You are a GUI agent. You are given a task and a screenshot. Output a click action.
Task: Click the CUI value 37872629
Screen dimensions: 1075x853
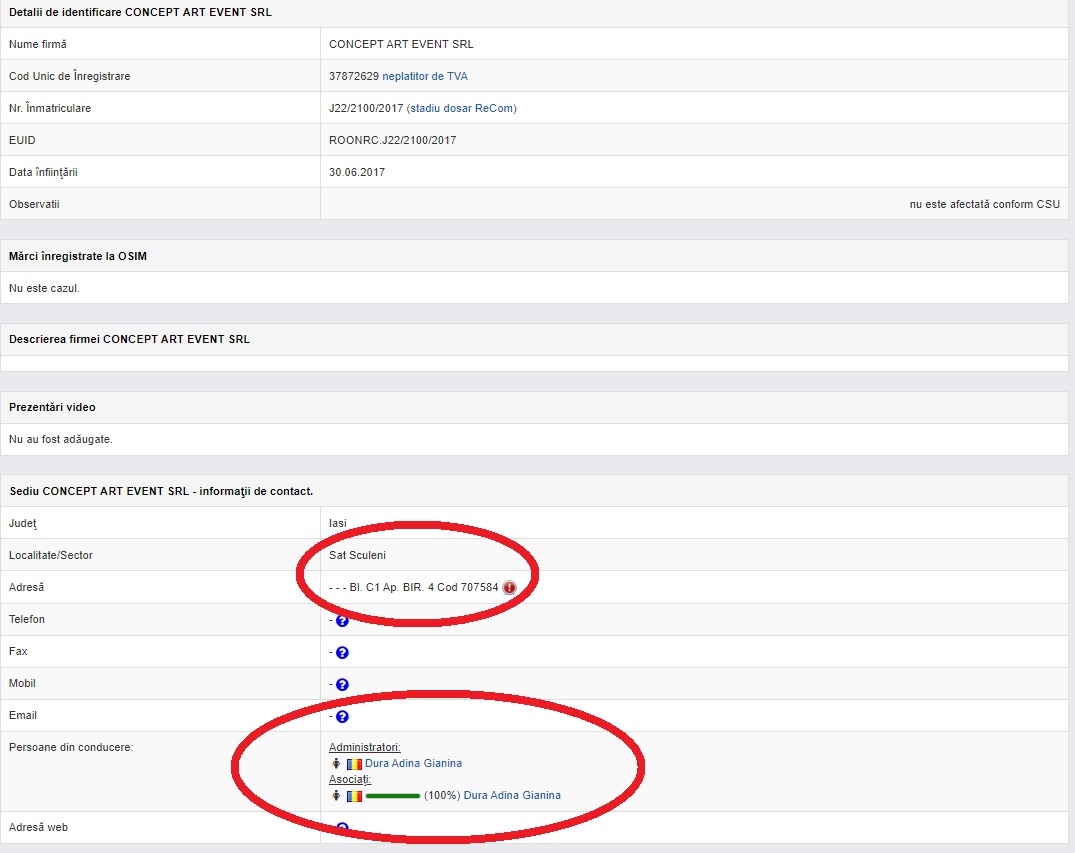click(354, 76)
